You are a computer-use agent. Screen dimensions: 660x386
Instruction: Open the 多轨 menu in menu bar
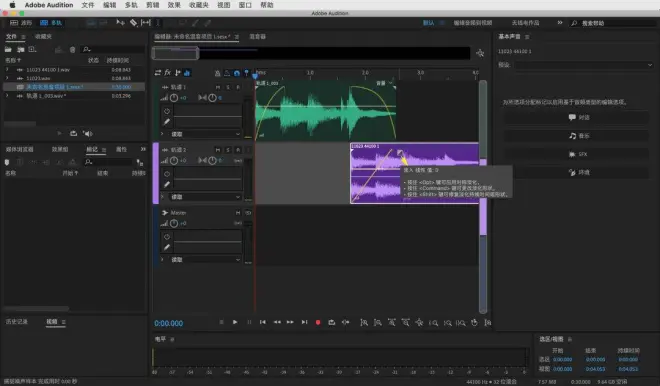(131, 5)
